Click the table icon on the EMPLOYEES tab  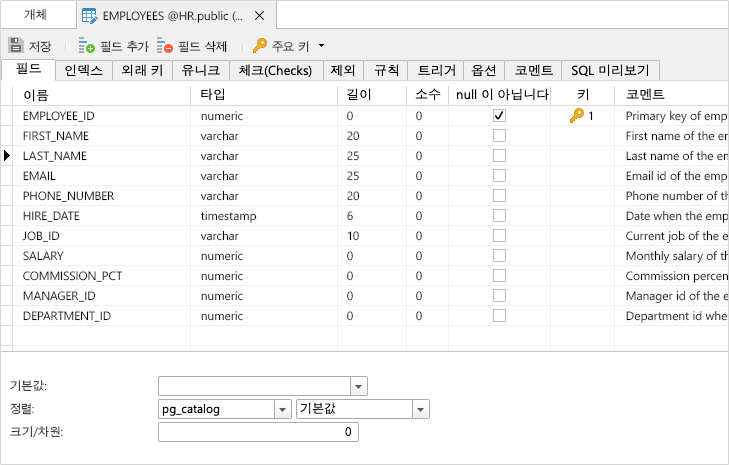click(x=89, y=16)
